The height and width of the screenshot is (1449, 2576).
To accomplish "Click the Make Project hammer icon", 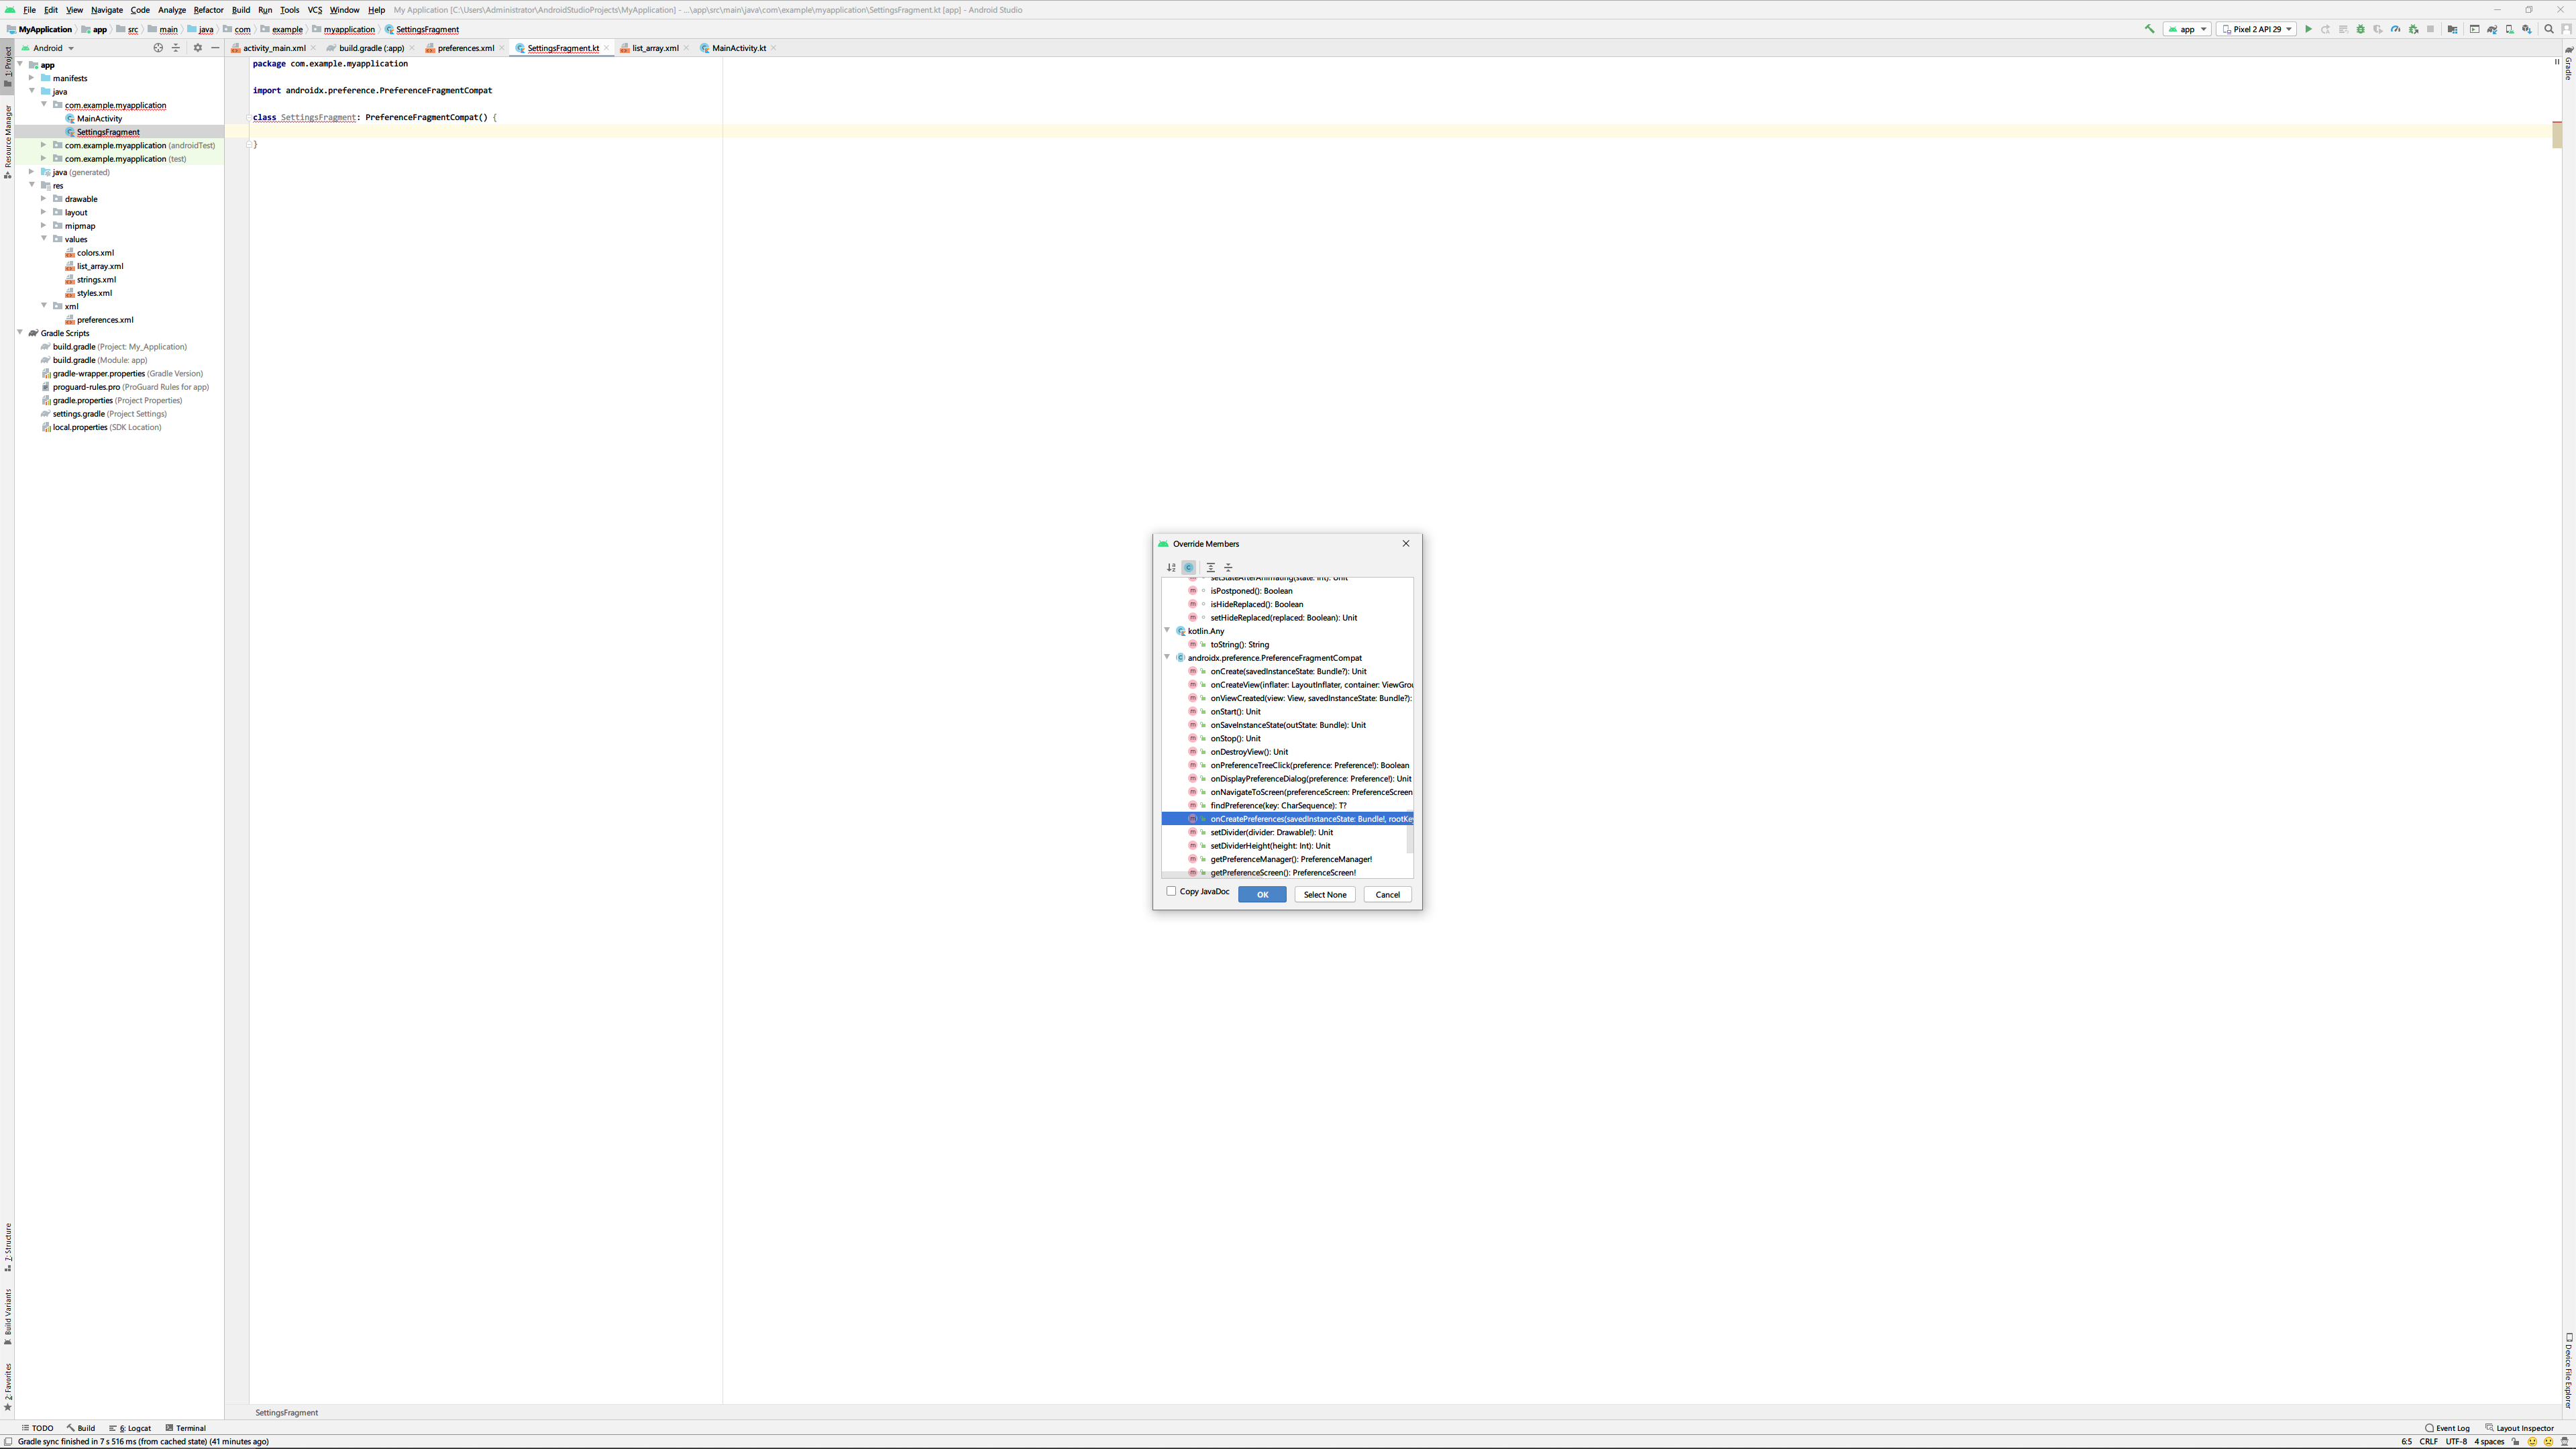I will (x=2150, y=29).
